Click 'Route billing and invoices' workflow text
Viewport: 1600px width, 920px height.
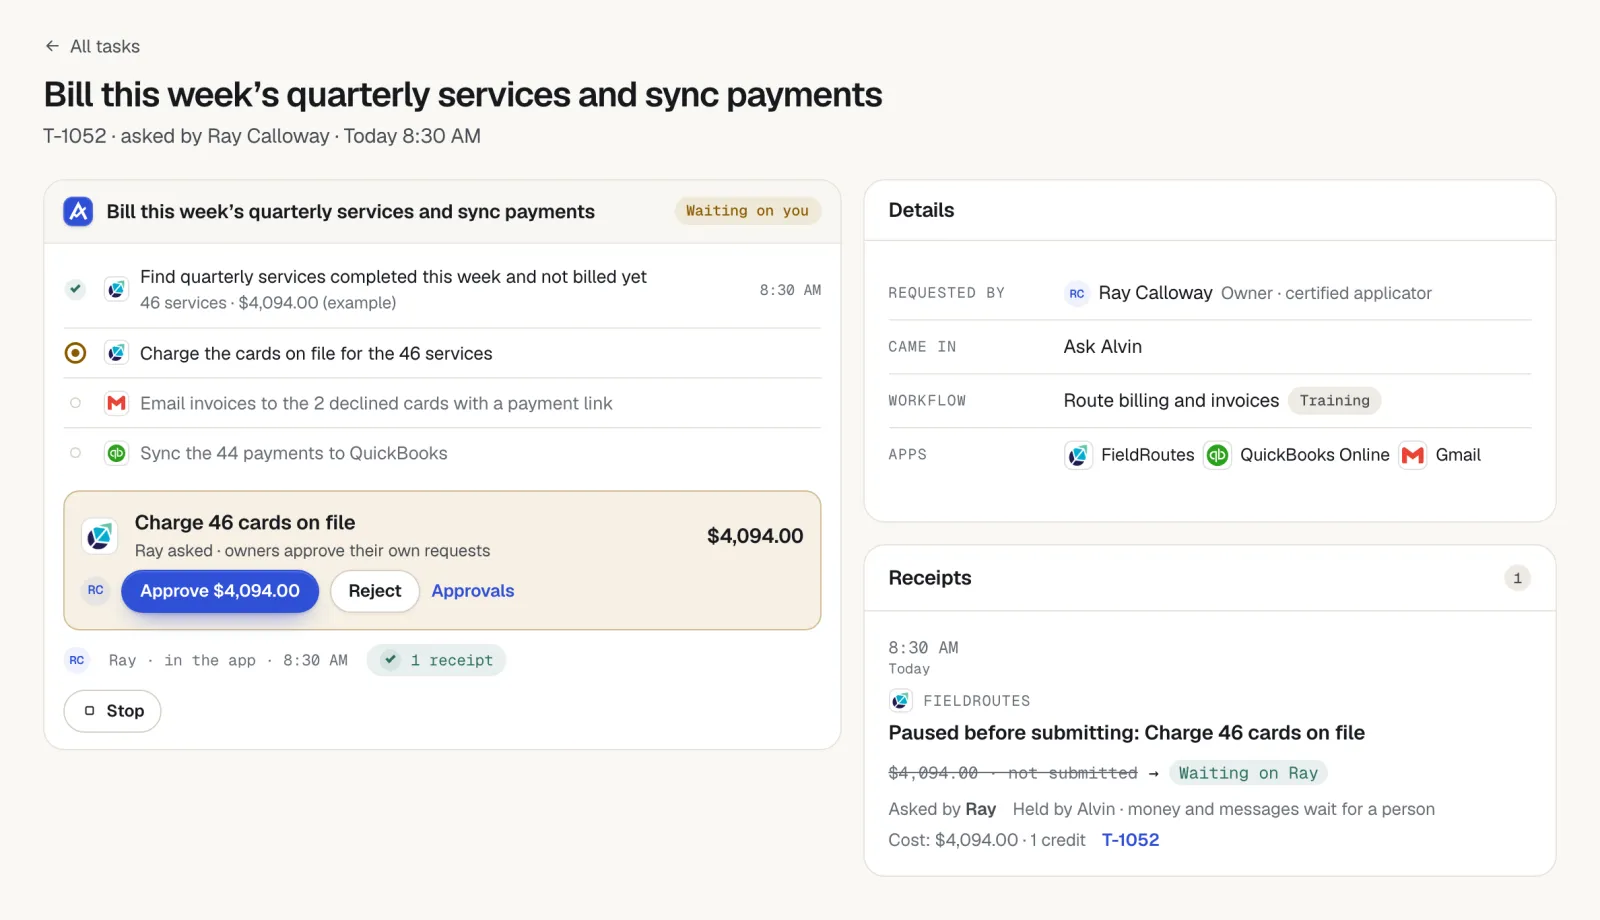(x=1171, y=401)
